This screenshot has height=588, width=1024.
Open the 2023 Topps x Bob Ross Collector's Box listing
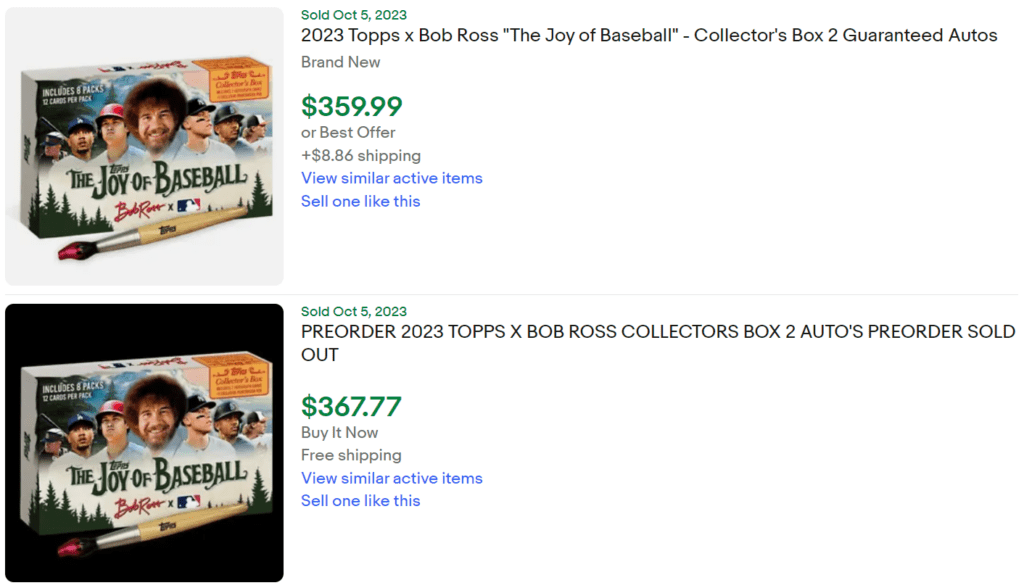point(648,35)
